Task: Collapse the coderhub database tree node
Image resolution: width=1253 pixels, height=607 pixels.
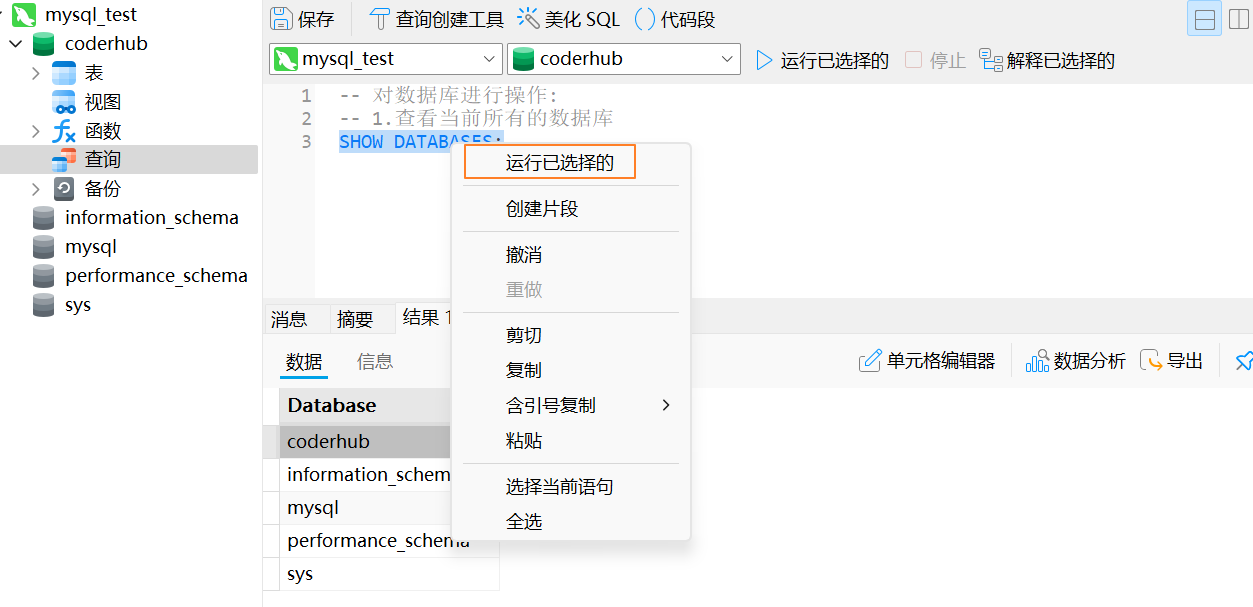Action: [x=15, y=44]
